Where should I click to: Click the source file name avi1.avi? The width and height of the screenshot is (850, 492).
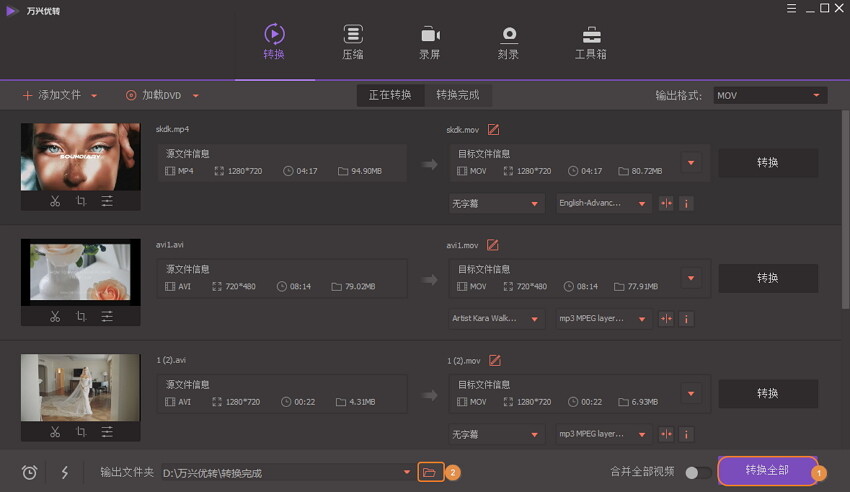point(170,244)
